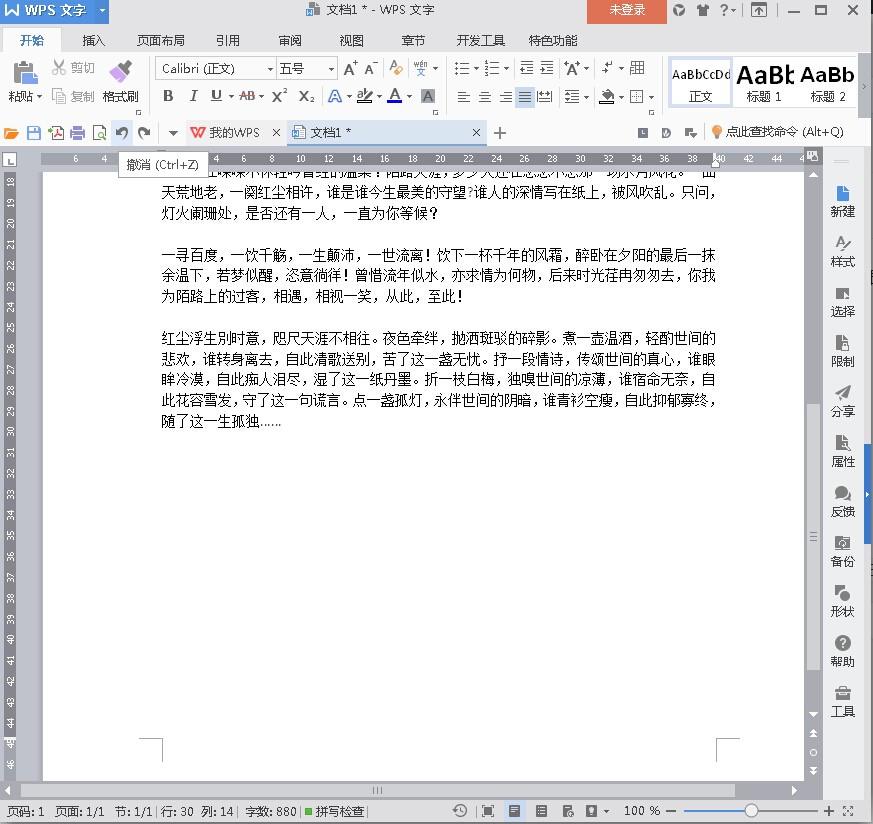Click the 未登录 login button
Viewport: 873px width, 824px height.
tap(627, 10)
